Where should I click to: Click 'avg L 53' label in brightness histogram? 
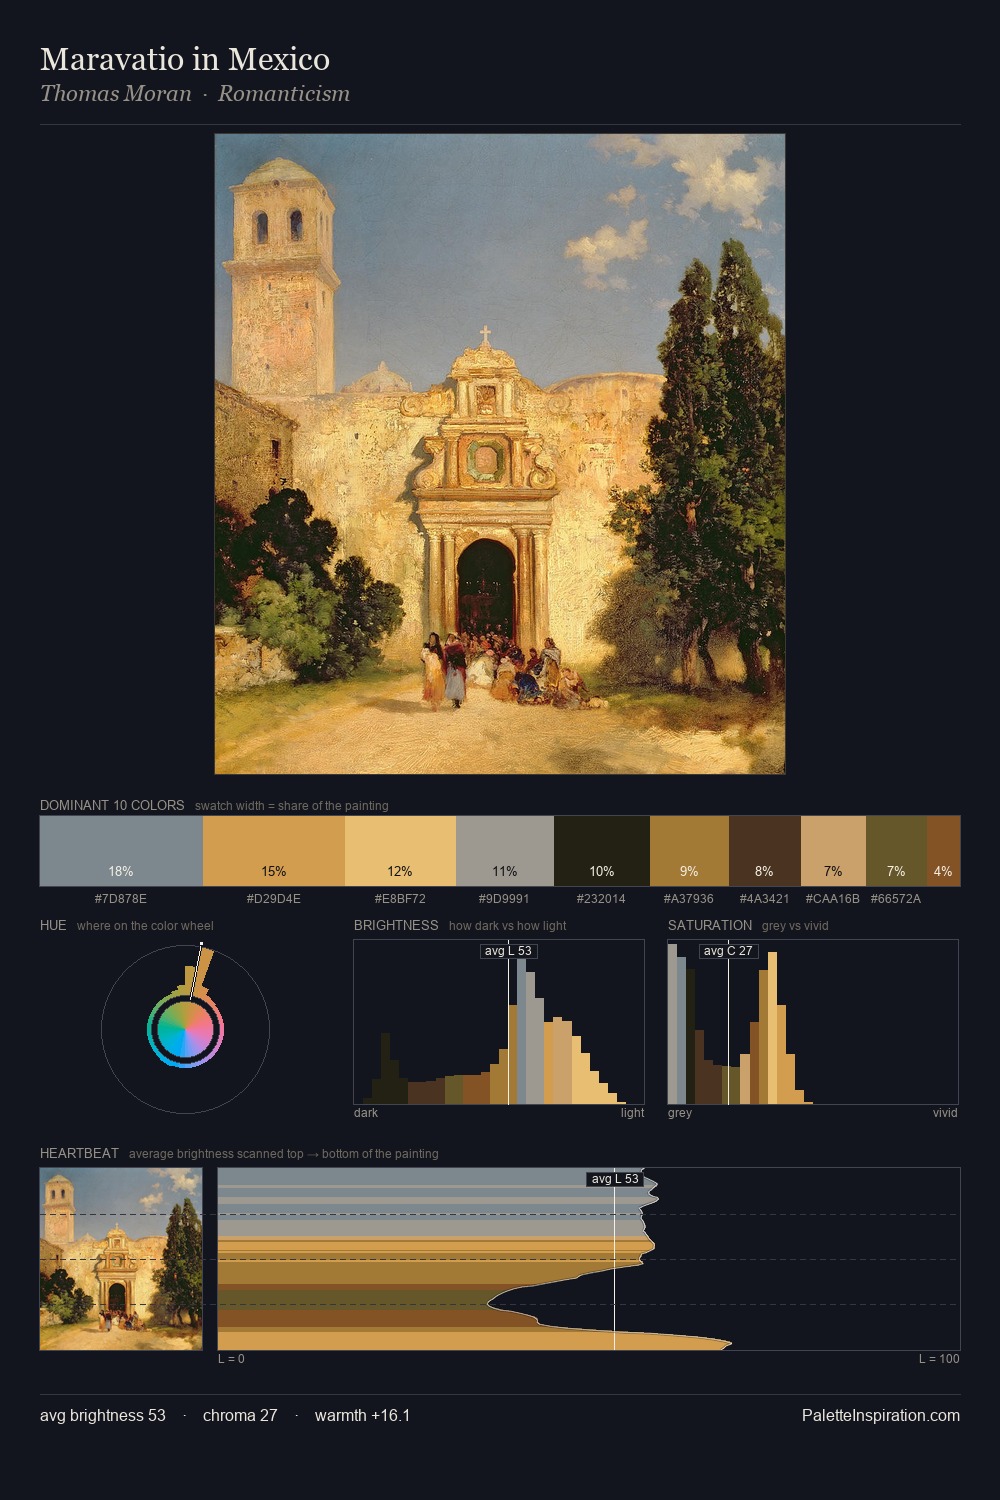coord(508,951)
